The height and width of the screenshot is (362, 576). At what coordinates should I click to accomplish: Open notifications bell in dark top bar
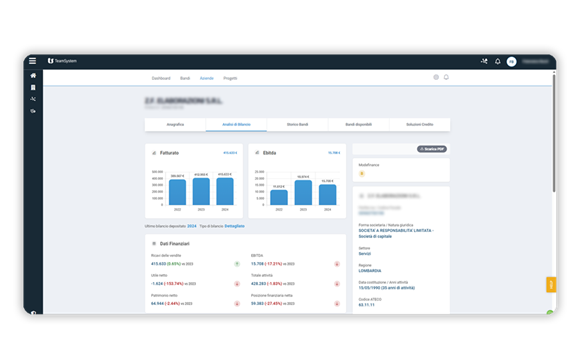(497, 61)
